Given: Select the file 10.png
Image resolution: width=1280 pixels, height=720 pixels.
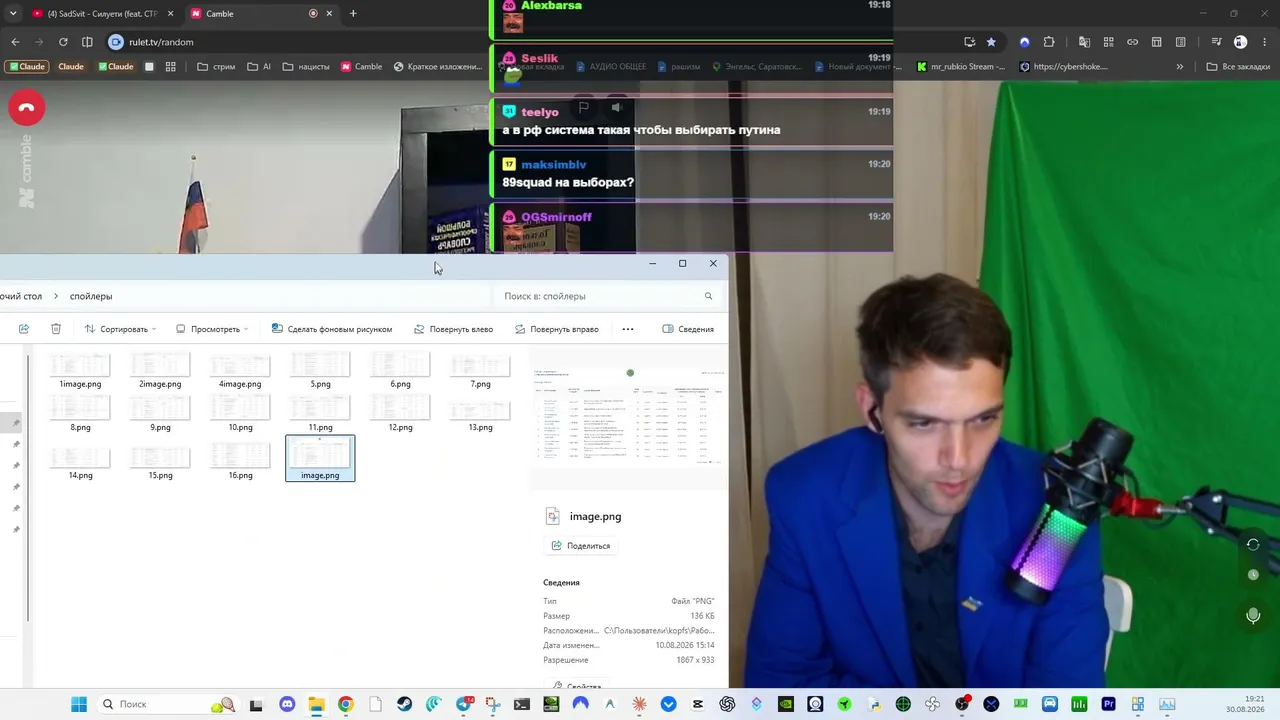Looking at the screenshot, I should pos(240,414).
